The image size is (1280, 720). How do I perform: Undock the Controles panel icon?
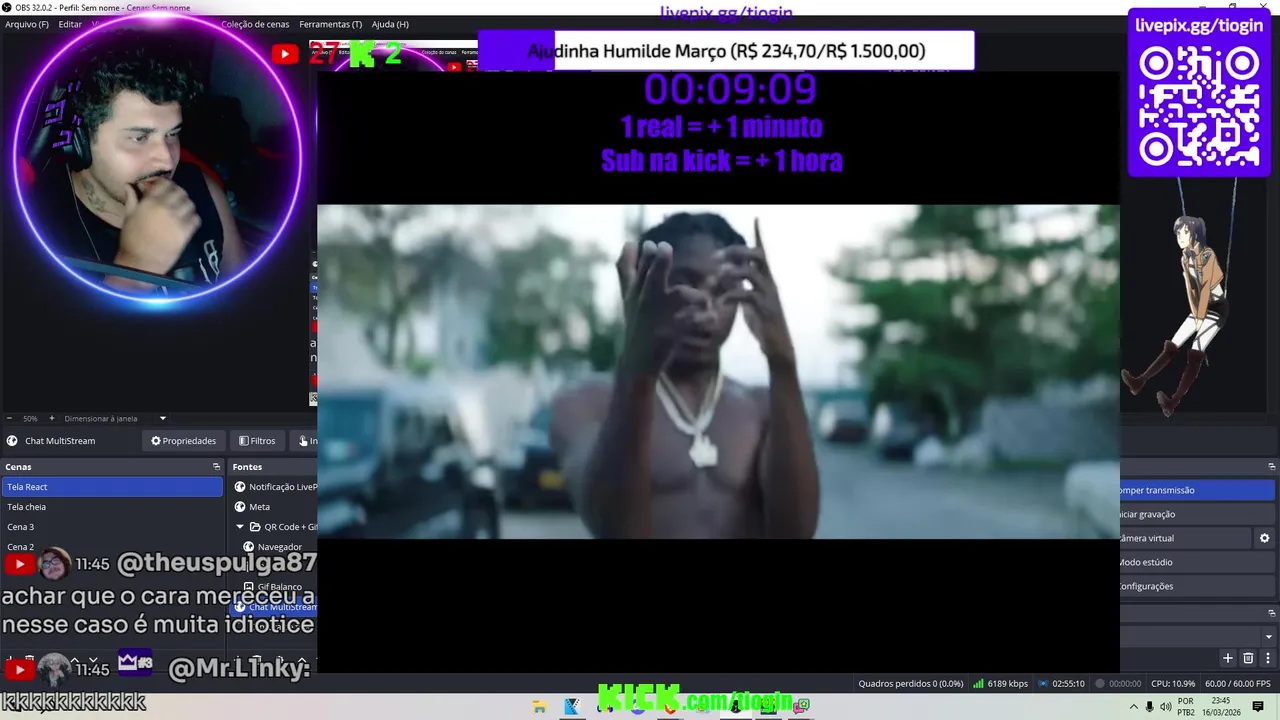1271,467
